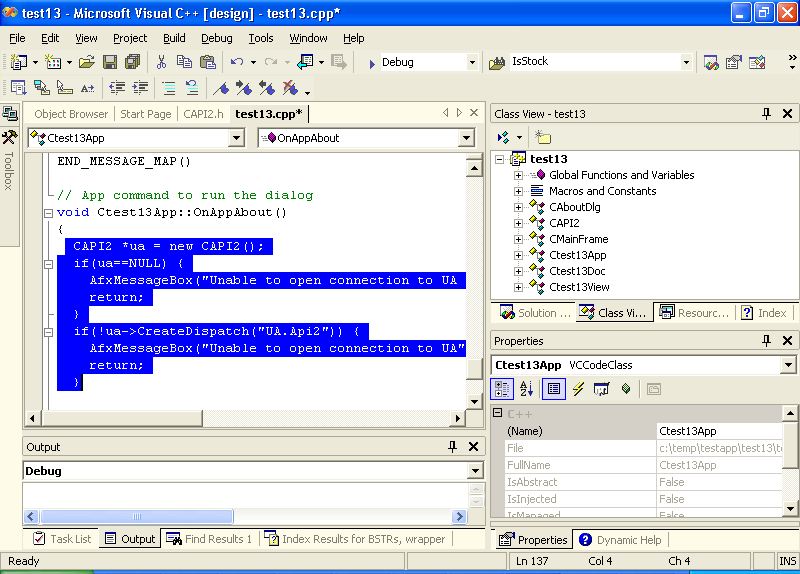Click the Clear All Bookmarks icon
The image size is (800, 574).
(x=290, y=88)
